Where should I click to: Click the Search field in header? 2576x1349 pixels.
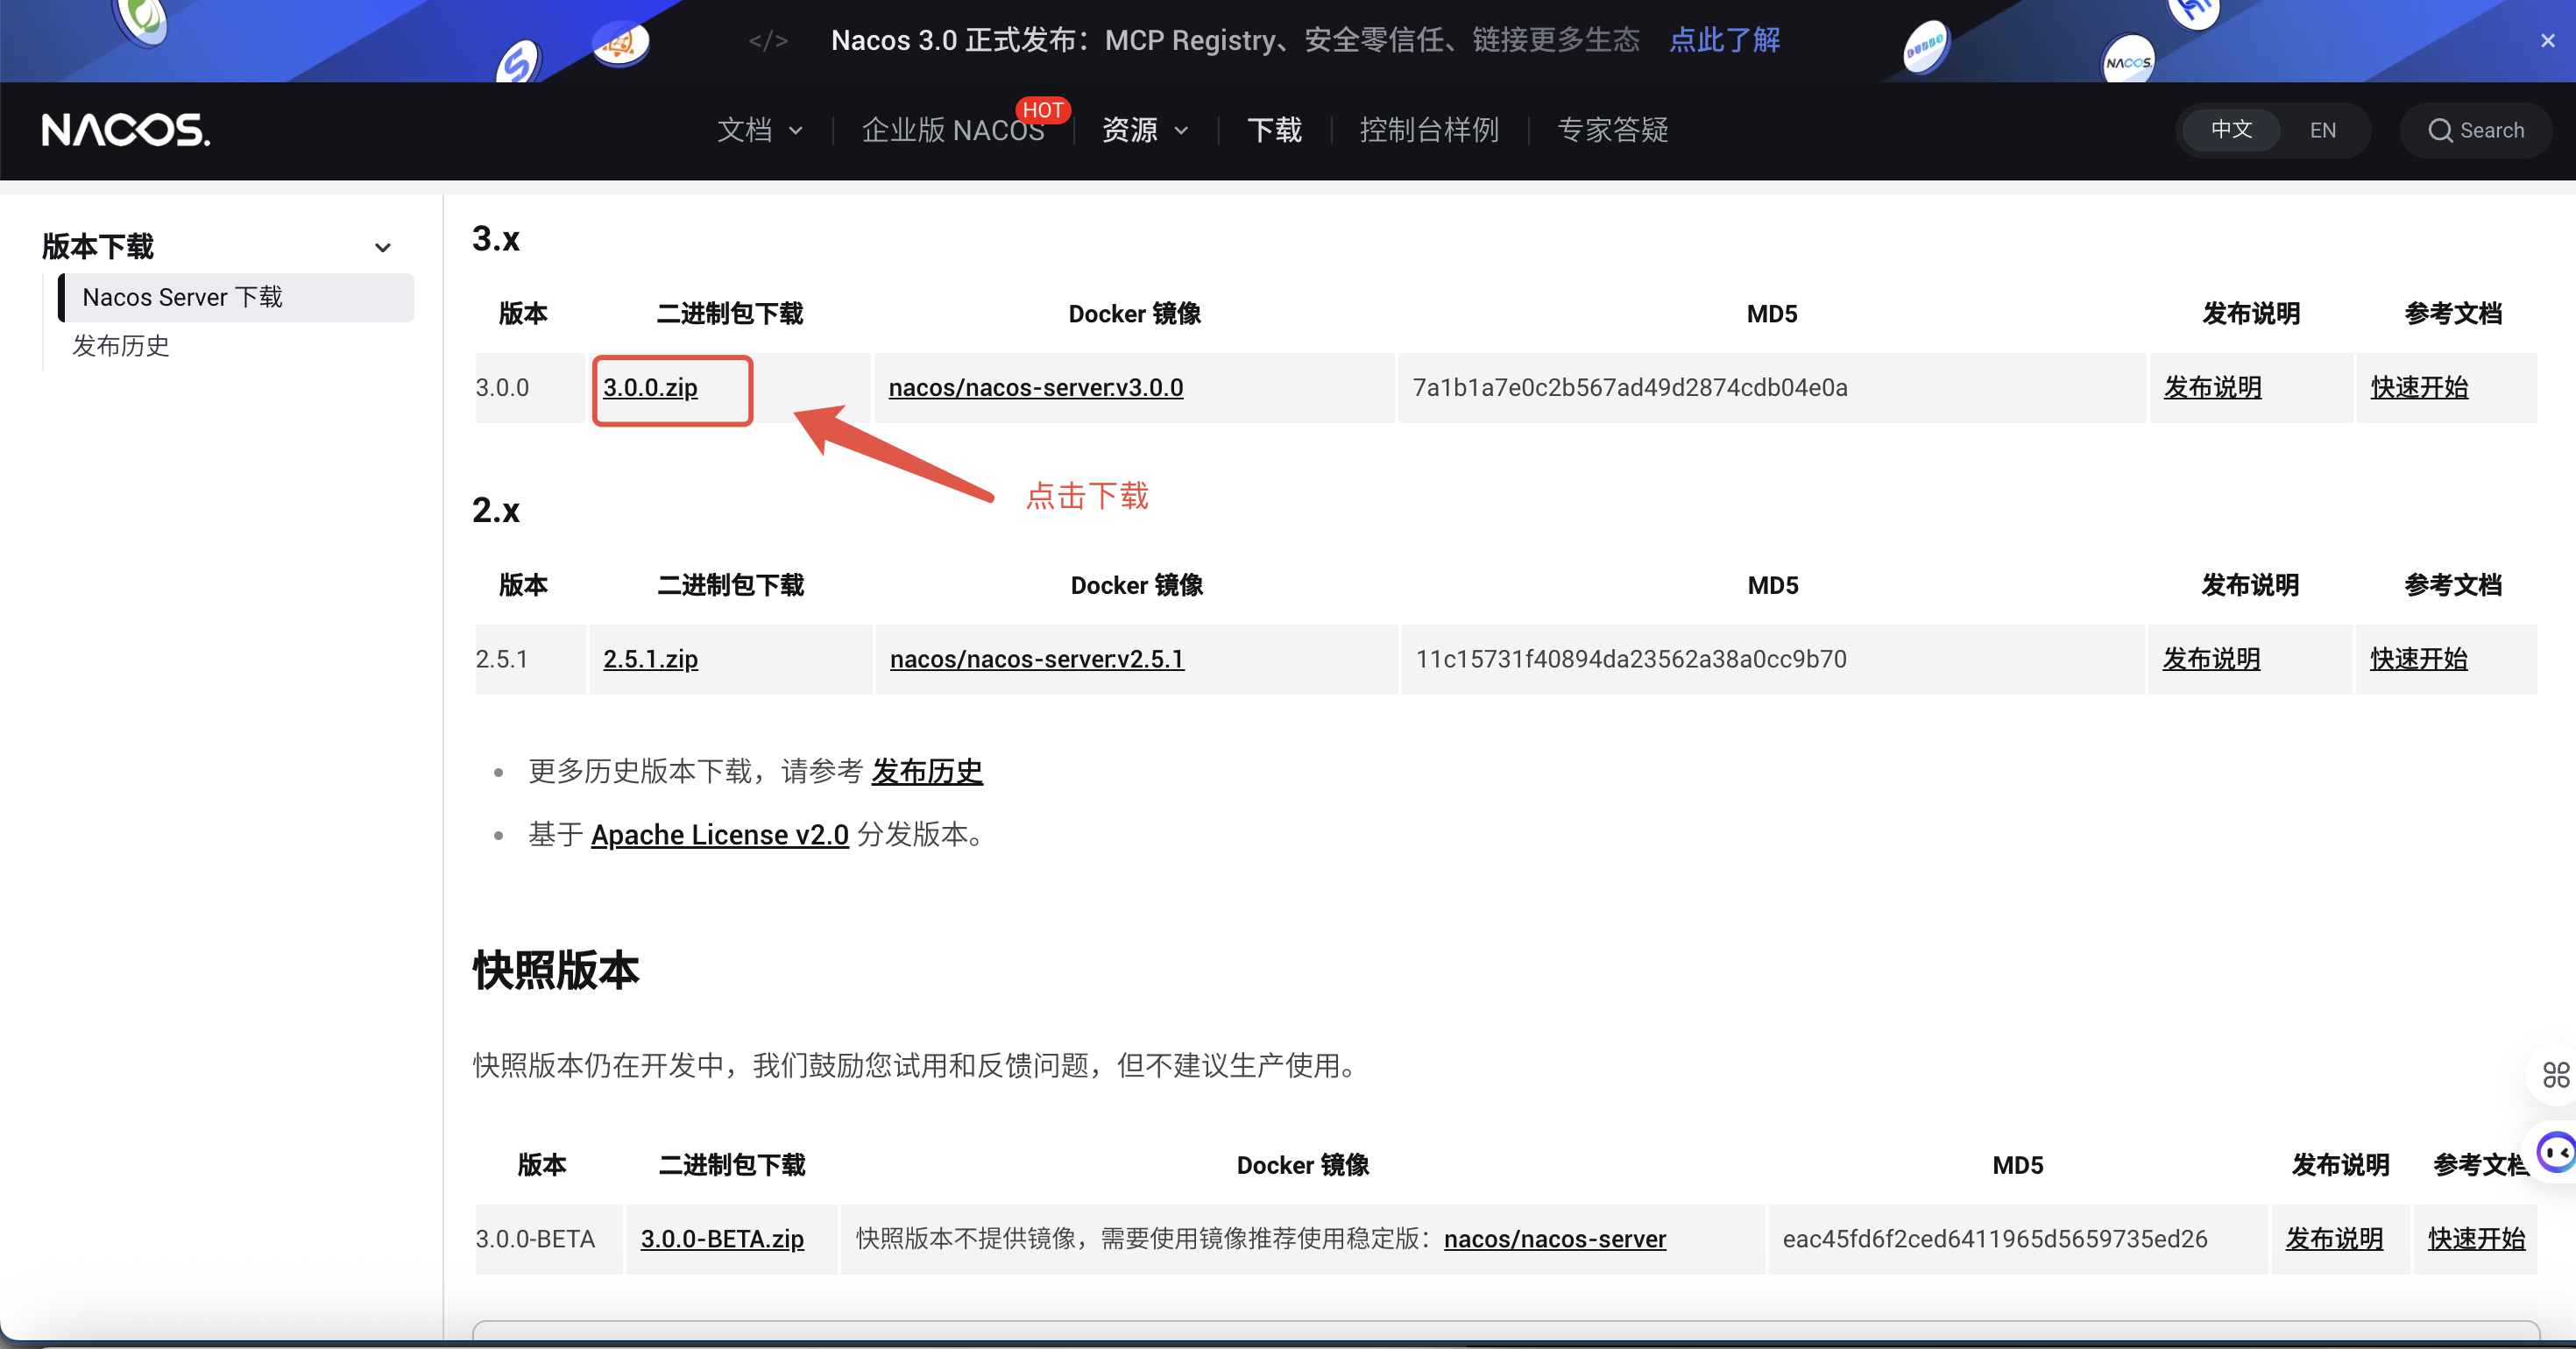(2475, 130)
